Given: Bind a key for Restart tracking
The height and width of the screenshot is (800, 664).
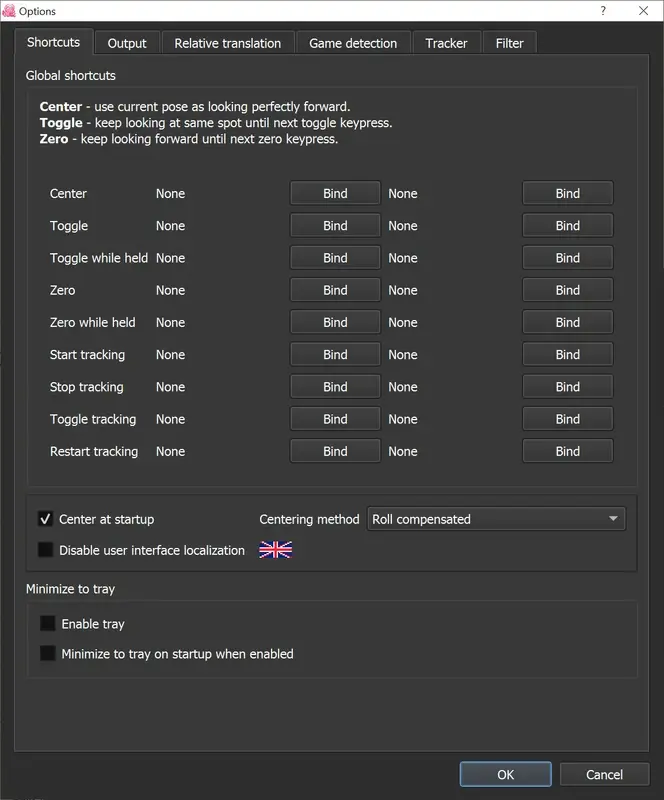Looking at the screenshot, I should (x=334, y=451).
